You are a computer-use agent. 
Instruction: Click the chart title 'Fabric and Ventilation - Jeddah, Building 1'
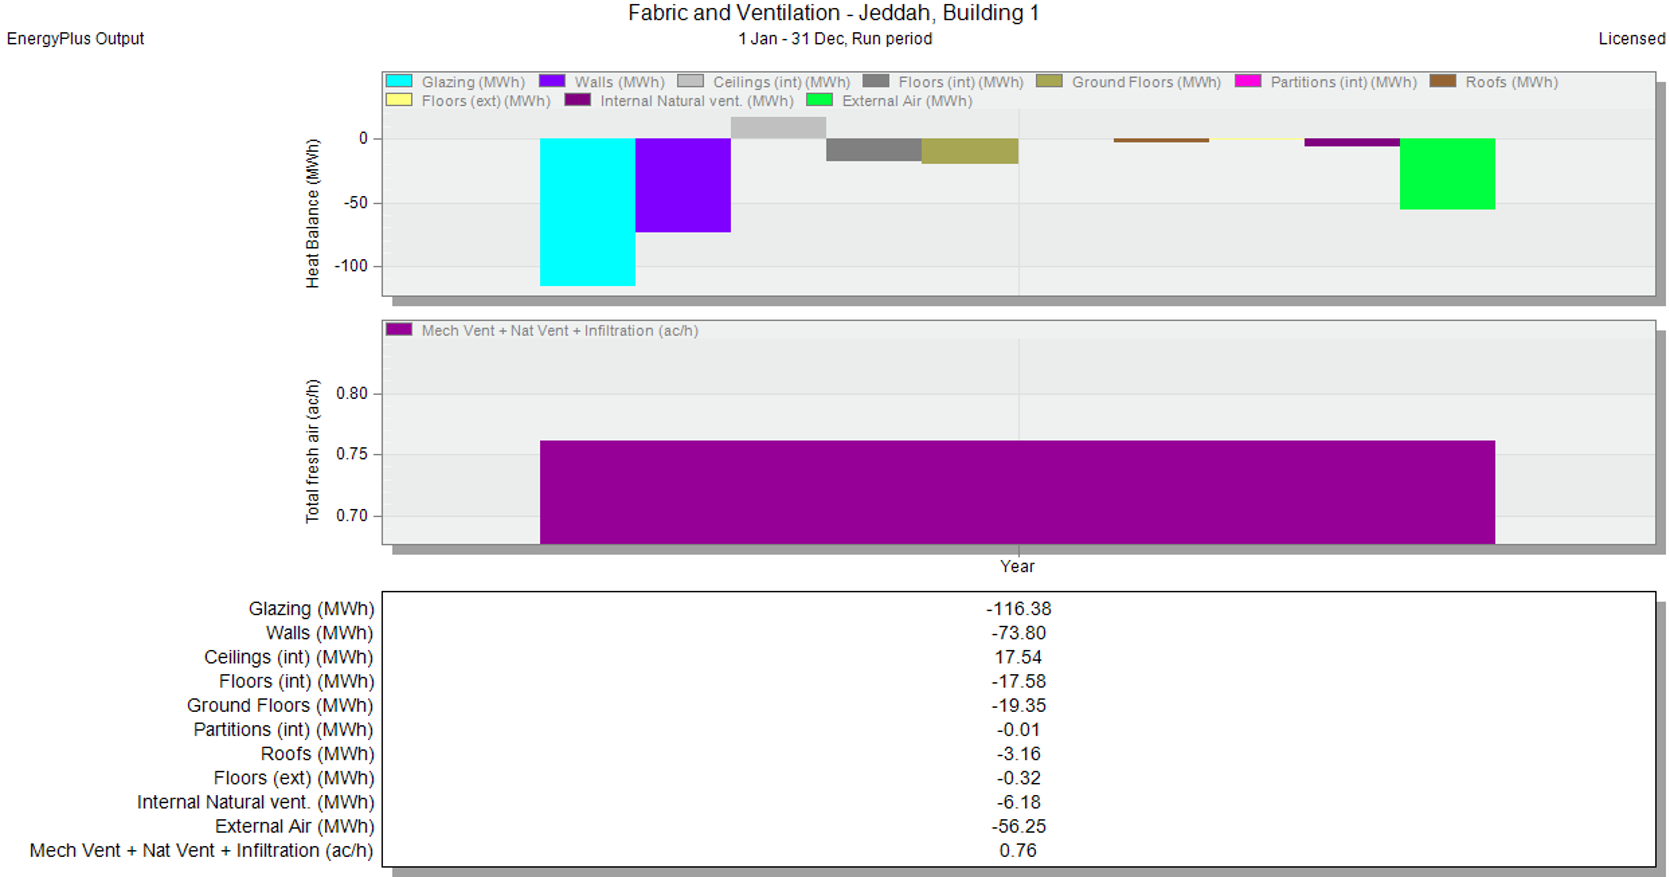coord(834,13)
